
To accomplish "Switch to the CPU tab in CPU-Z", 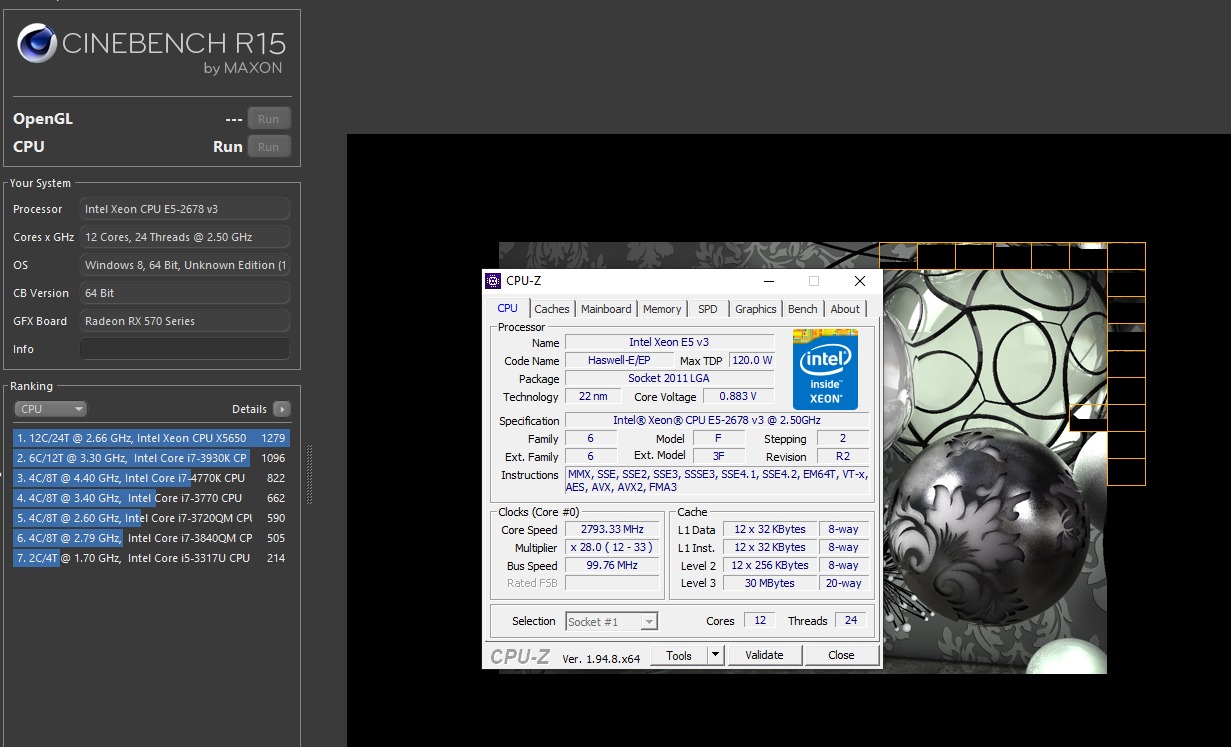I will [508, 308].
